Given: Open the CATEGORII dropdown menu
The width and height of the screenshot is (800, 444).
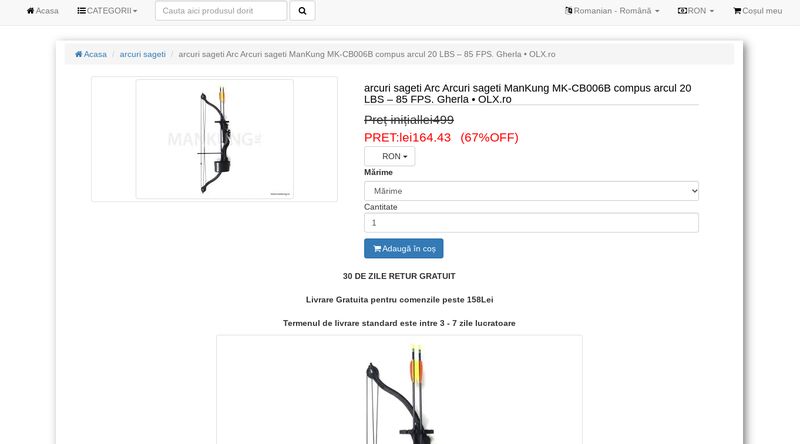Looking at the screenshot, I should (x=107, y=11).
